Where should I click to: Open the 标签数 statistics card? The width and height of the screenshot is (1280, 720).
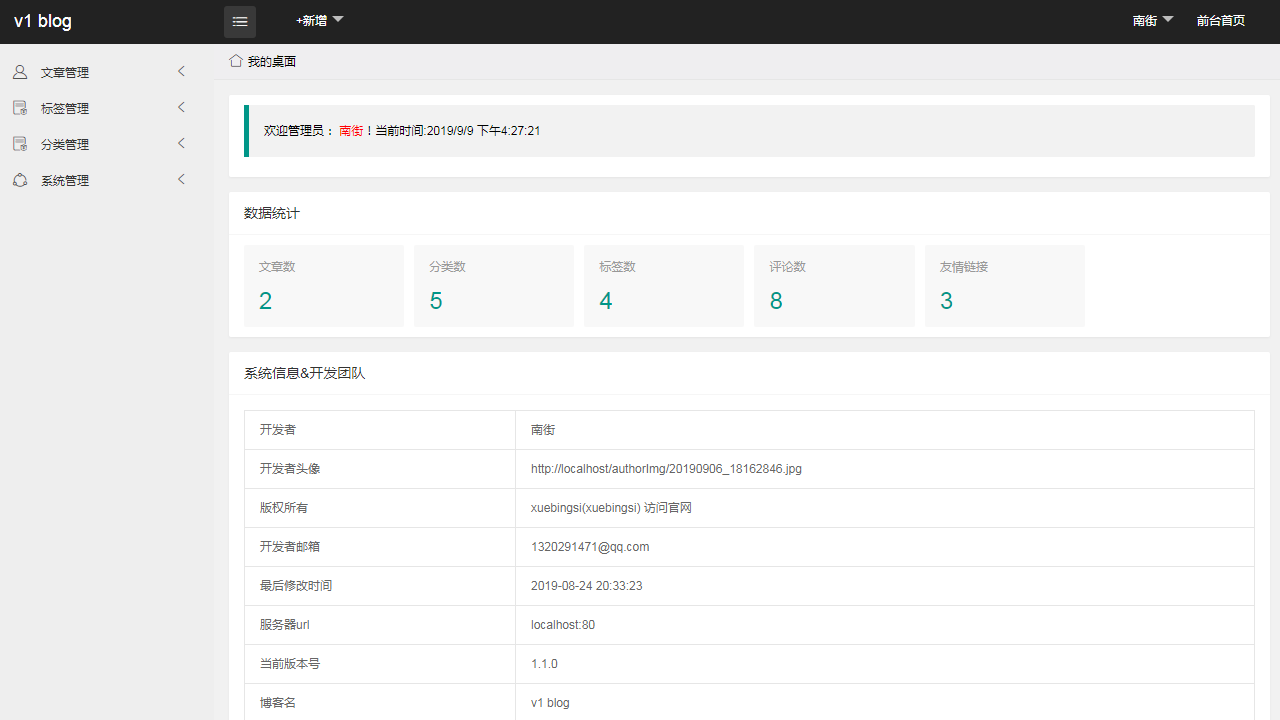[x=664, y=286]
